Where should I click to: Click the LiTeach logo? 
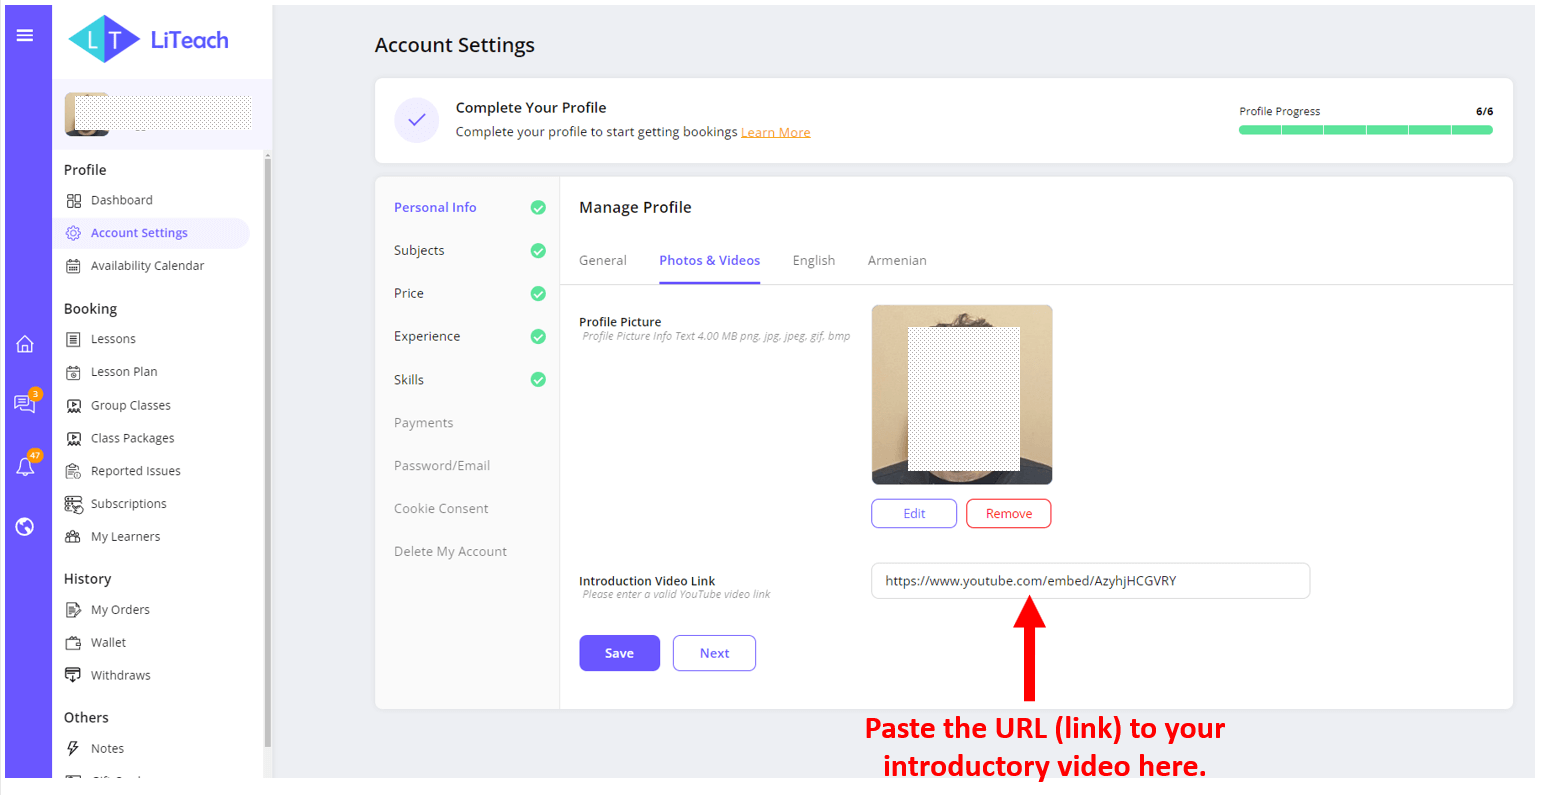pyautogui.click(x=148, y=40)
